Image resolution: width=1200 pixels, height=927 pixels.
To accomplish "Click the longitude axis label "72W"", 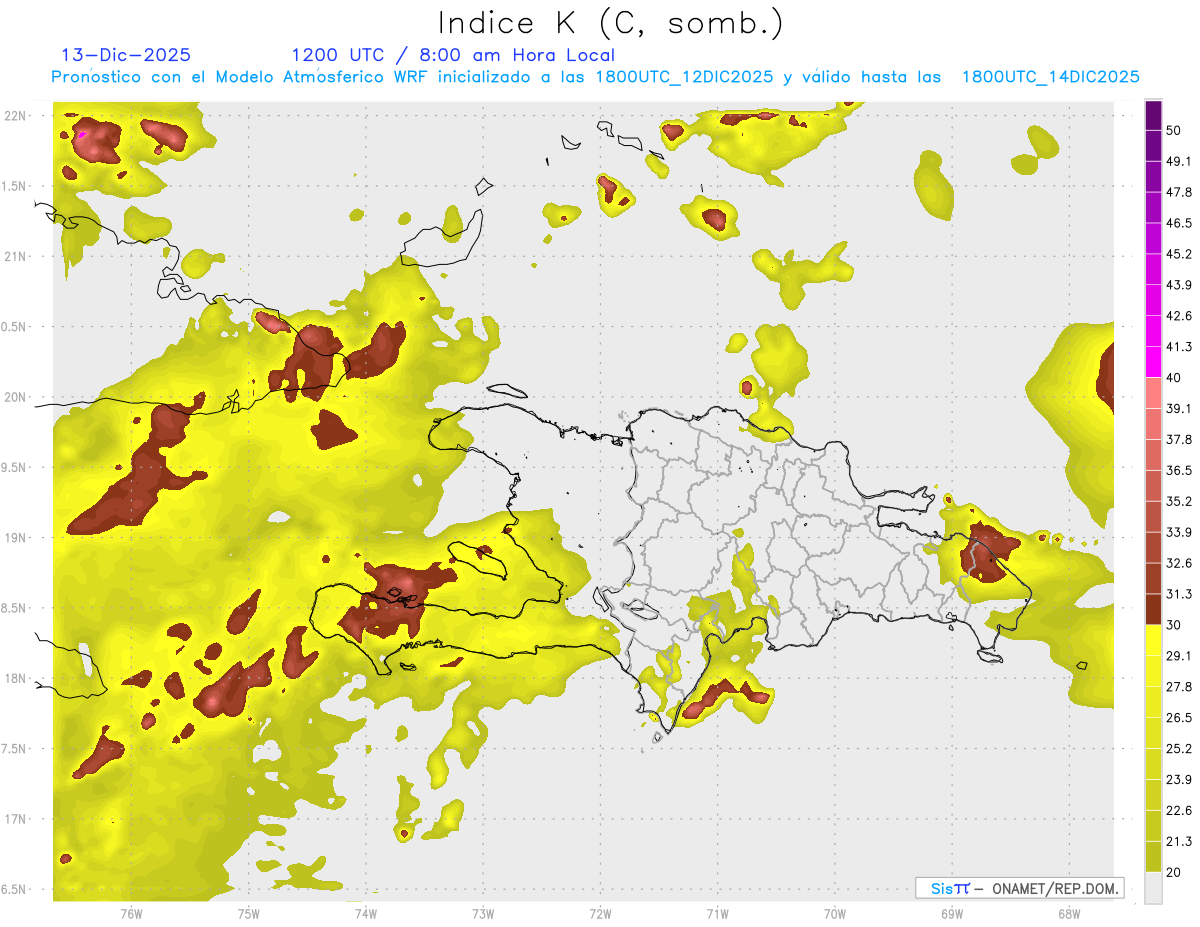I will pos(600,914).
